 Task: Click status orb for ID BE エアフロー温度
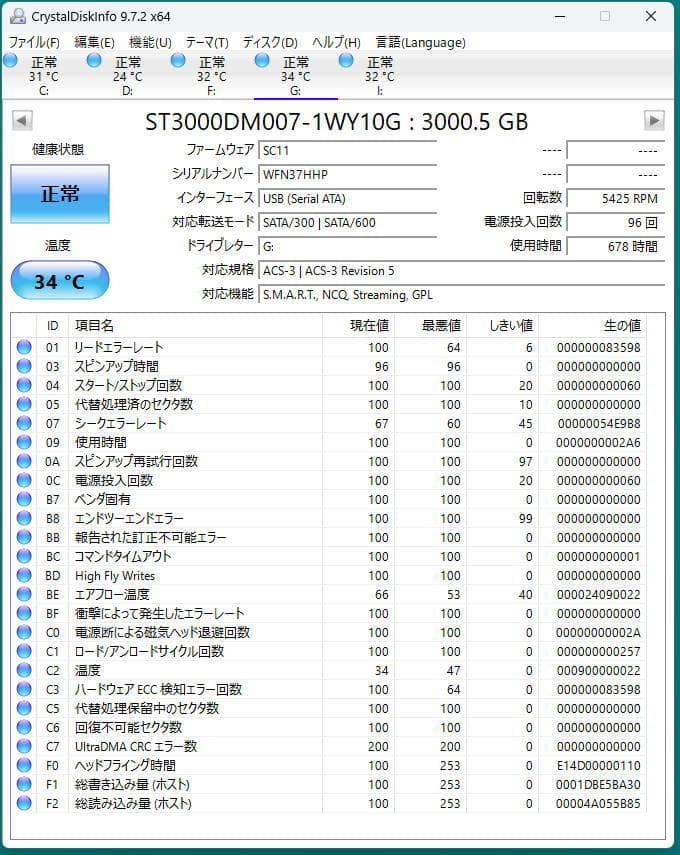click(x=24, y=594)
